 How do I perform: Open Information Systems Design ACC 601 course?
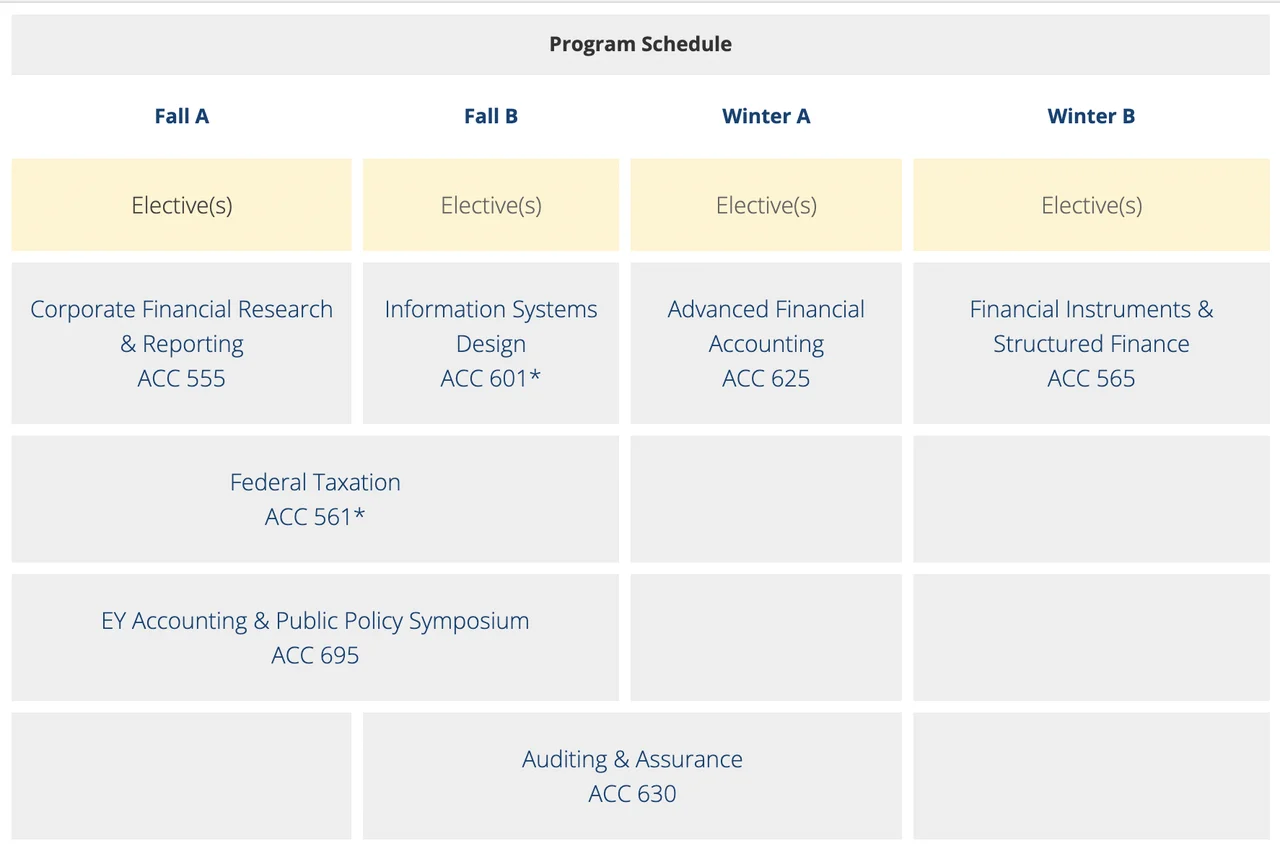pos(491,343)
